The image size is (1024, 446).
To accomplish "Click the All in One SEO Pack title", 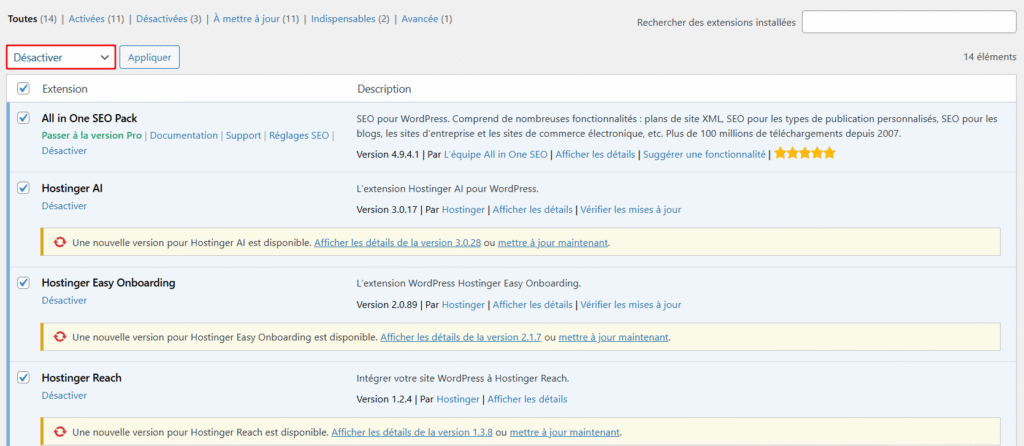I will point(89,118).
